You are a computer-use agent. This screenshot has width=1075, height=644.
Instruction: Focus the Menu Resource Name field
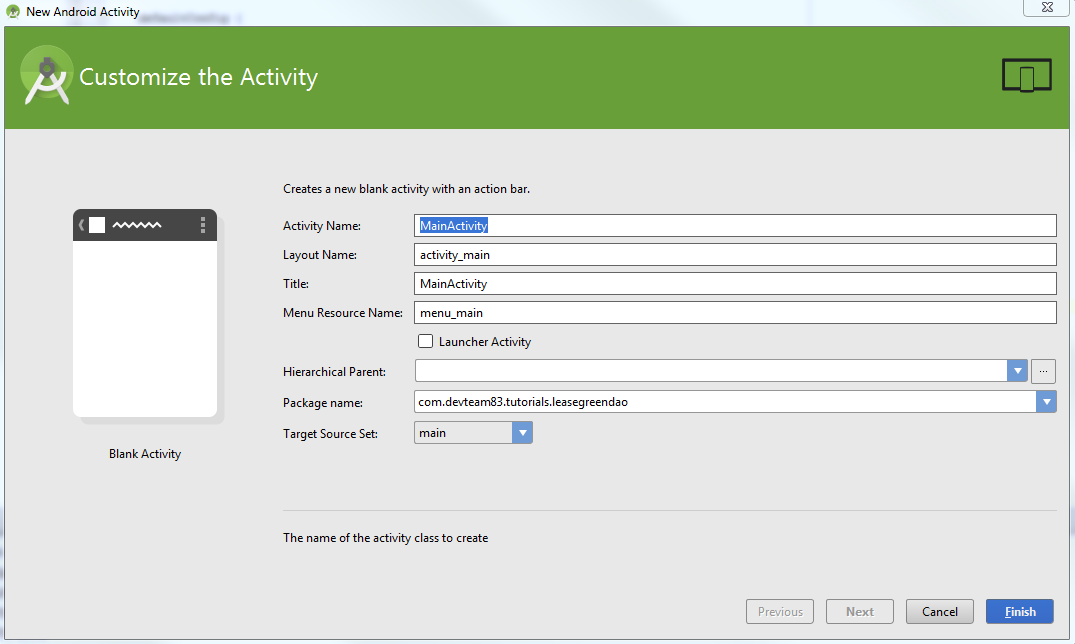pos(735,313)
